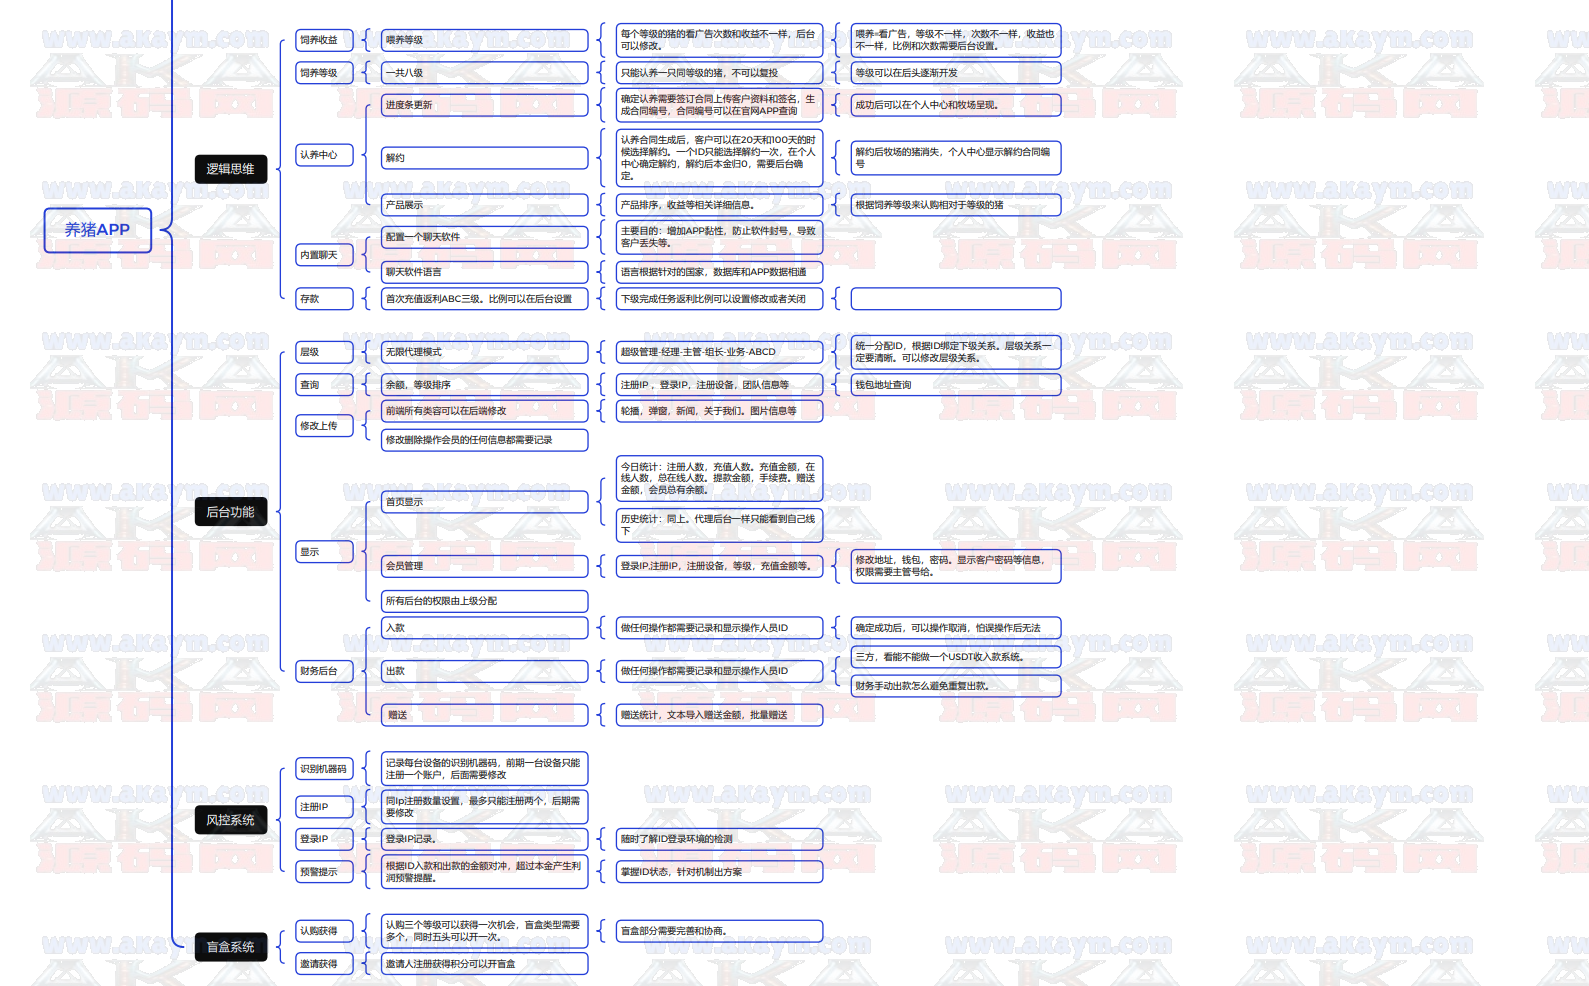Click the empty node beside 存款 row
Screen dimensions: 1589x986
click(955, 299)
